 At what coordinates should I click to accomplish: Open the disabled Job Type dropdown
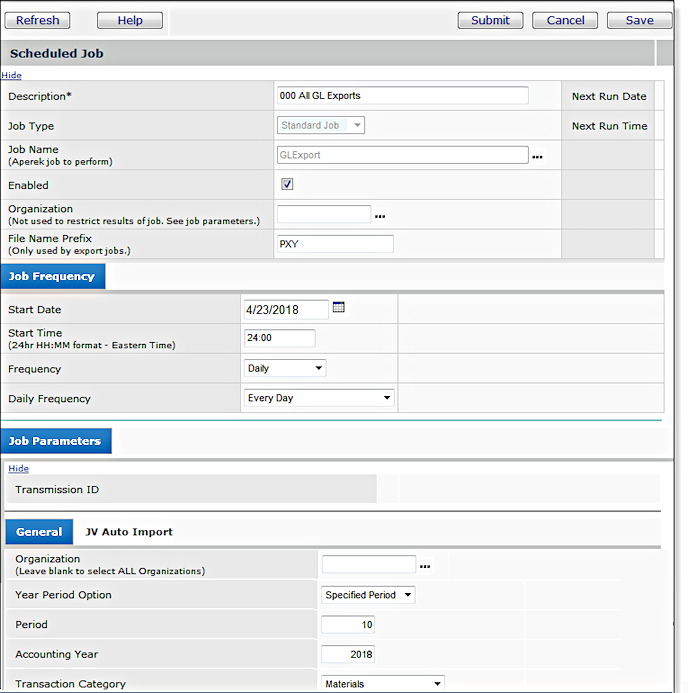(320, 126)
